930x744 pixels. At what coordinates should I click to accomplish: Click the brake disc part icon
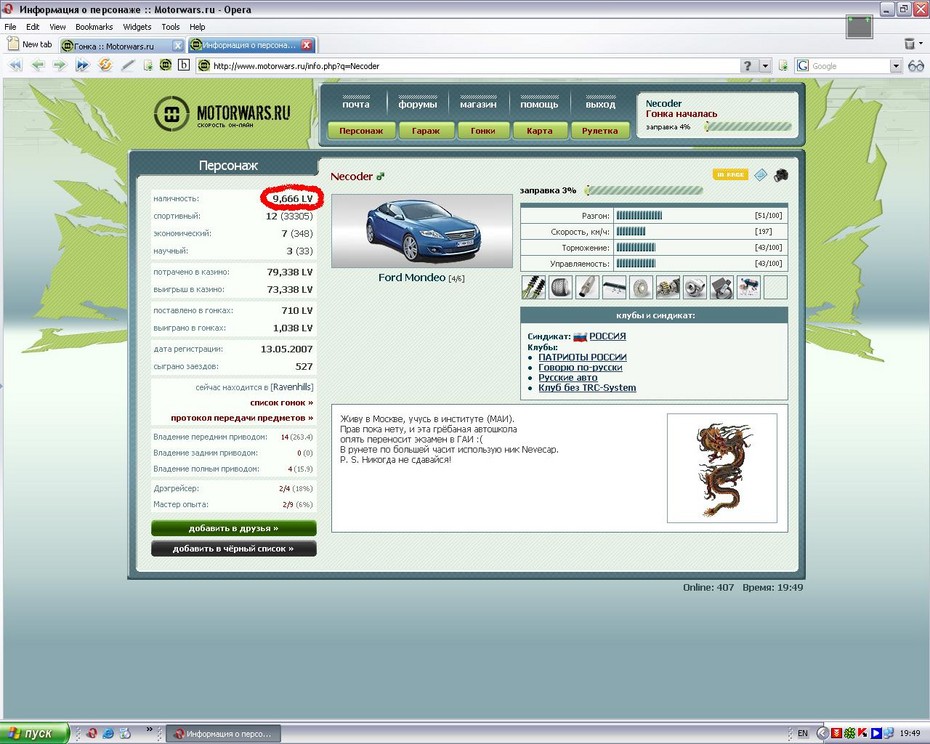641,287
